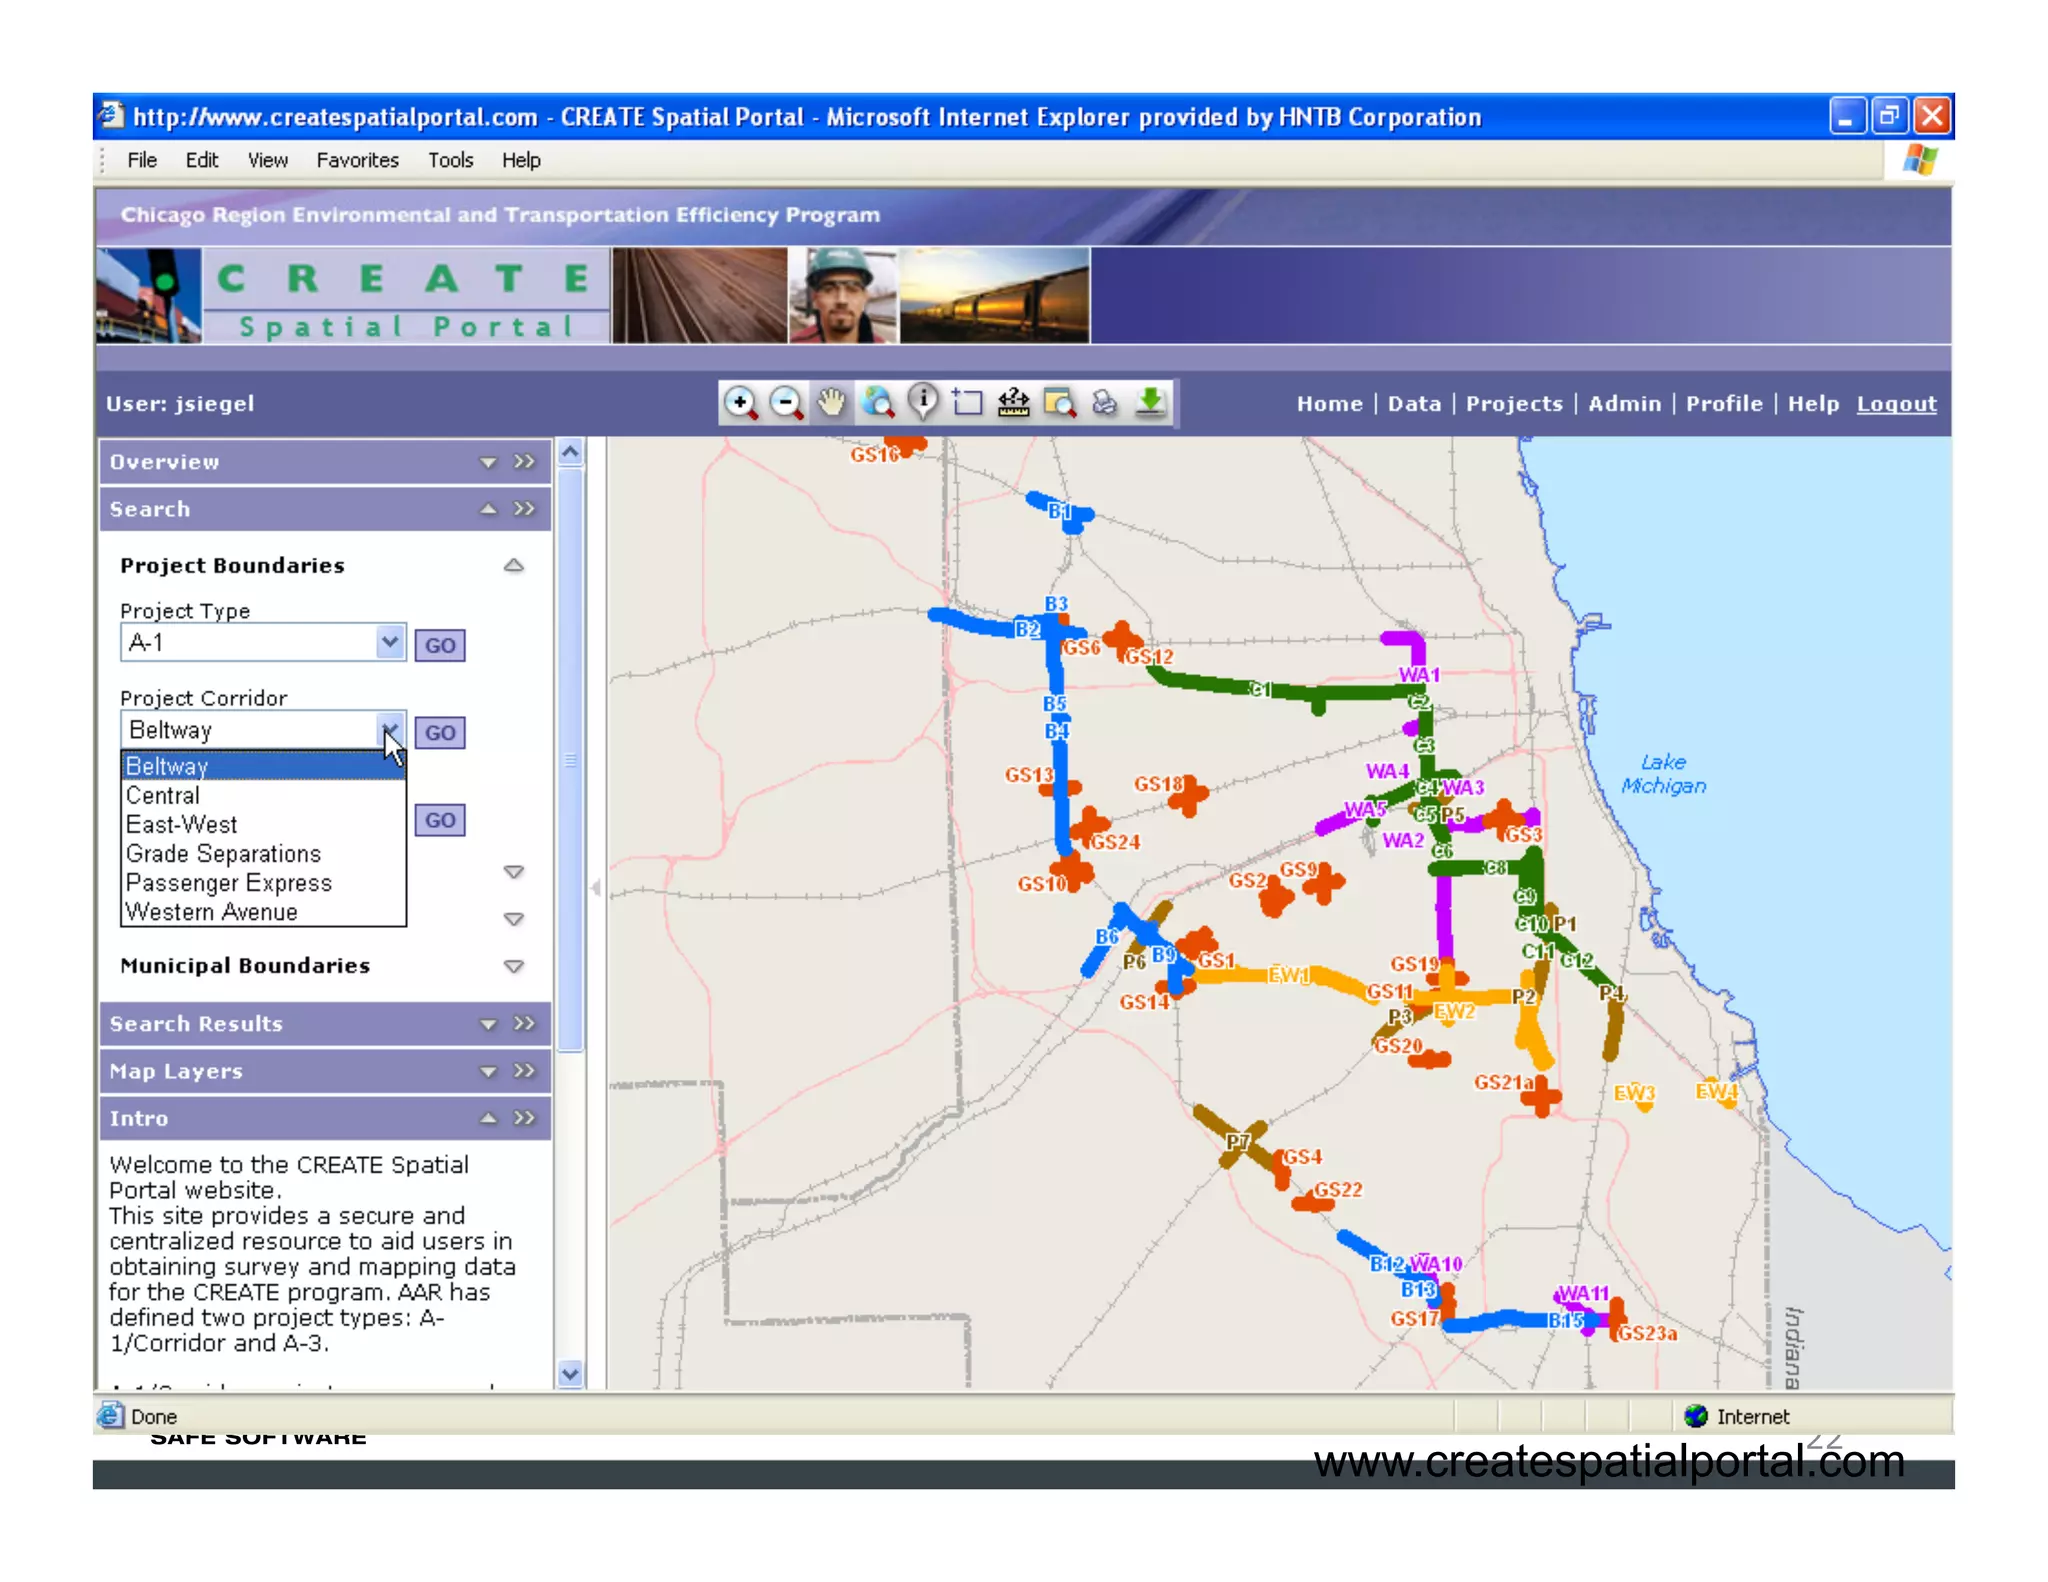The width and height of the screenshot is (2048, 1582).
Task: Open the File menu
Action: coord(142,160)
